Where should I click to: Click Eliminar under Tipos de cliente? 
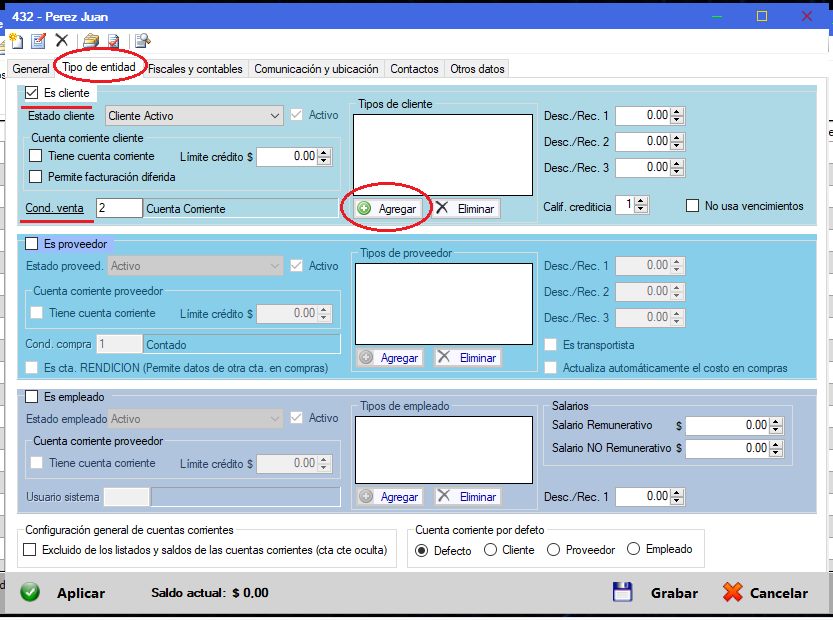tap(465, 208)
